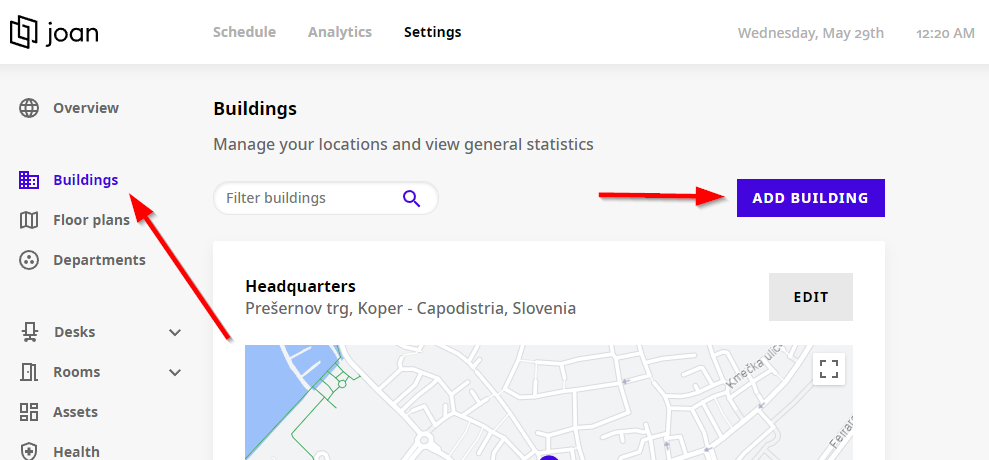This screenshot has width=989, height=460.
Task: Open Departments in the sidebar
Action: 99,260
